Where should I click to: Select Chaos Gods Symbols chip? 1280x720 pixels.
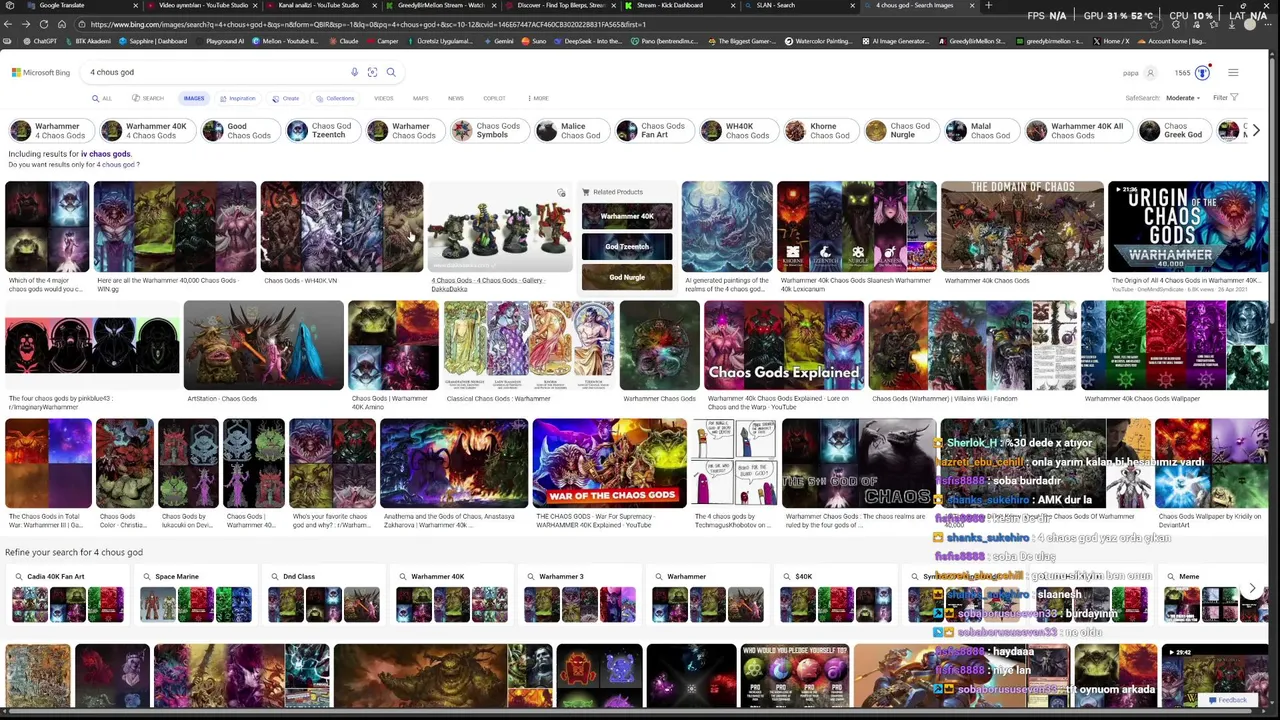coord(487,131)
